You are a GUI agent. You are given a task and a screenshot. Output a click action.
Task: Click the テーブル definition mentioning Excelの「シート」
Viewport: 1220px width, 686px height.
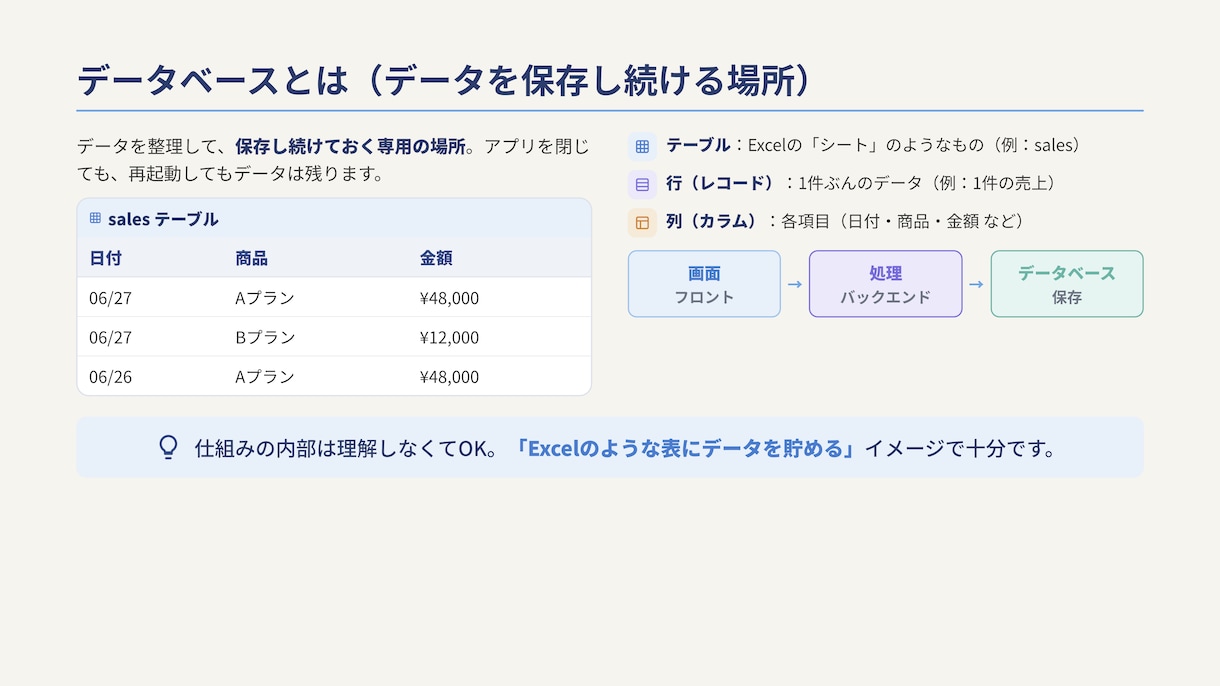[875, 146]
